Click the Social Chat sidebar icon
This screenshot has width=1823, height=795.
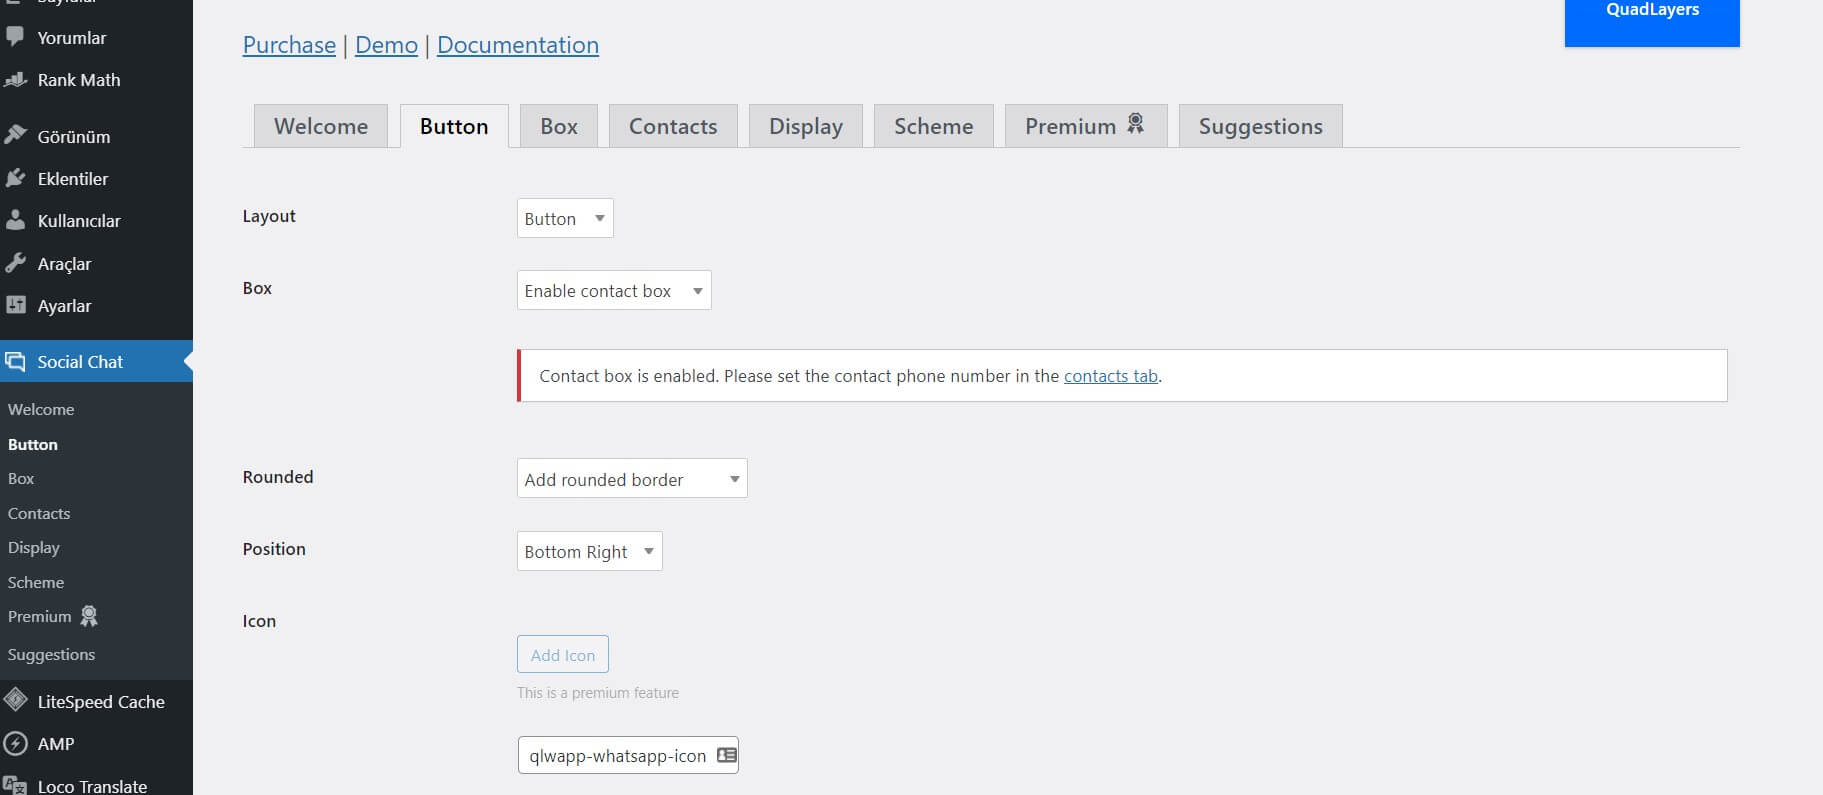pyautogui.click(x=16, y=361)
